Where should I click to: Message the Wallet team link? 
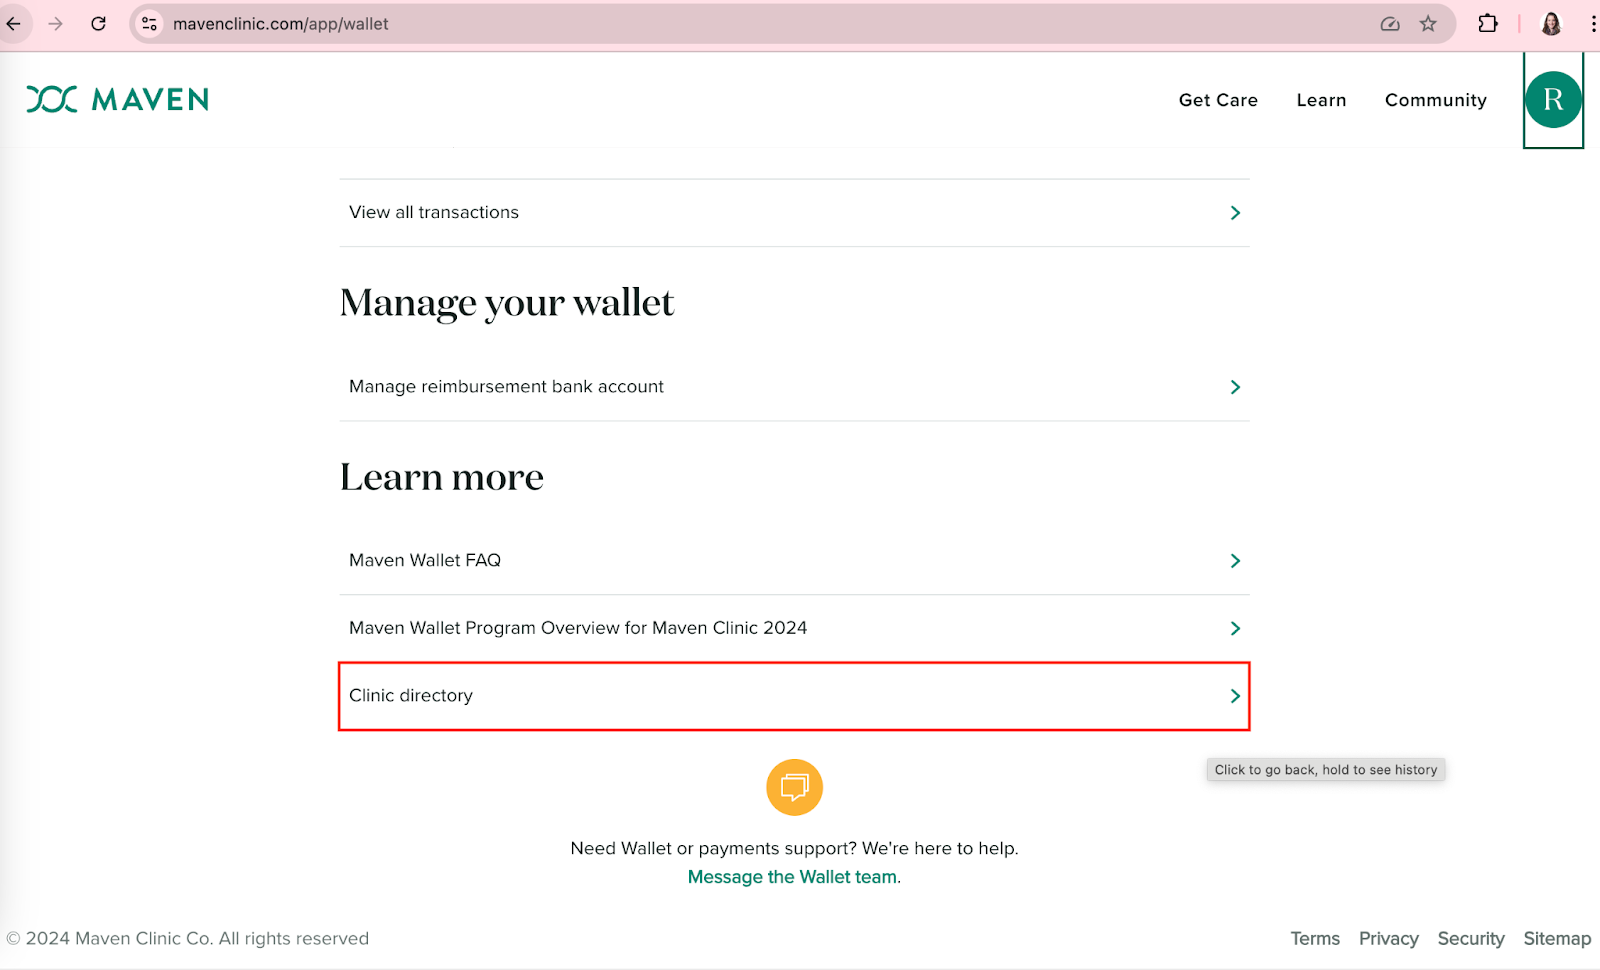pyautogui.click(x=792, y=877)
